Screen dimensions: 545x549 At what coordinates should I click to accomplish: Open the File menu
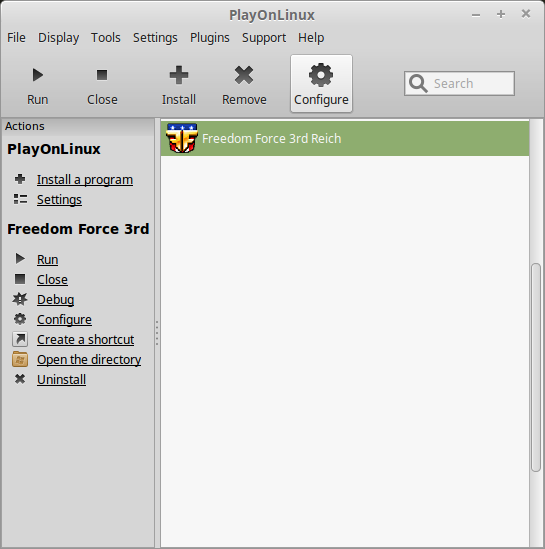point(16,37)
